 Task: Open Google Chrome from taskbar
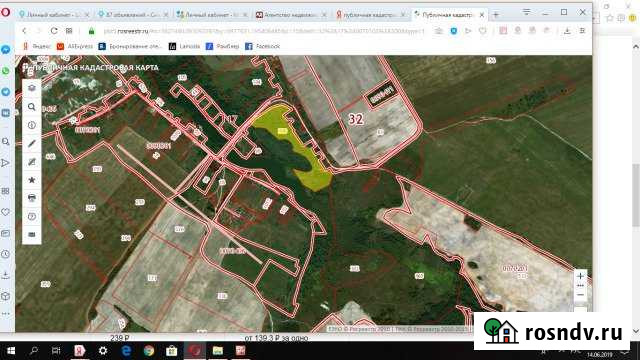click(x=149, y=351)
